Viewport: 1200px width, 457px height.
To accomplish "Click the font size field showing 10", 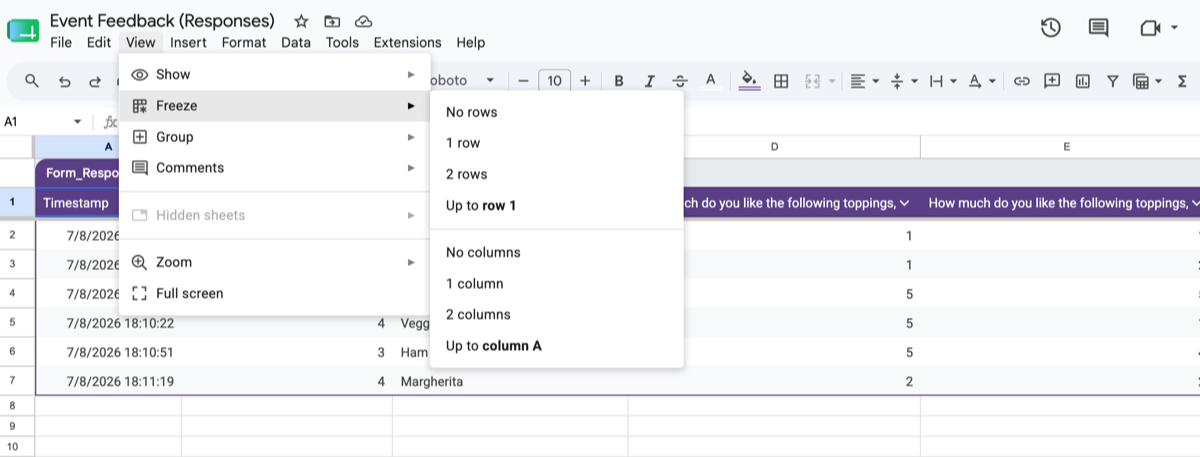I will click(x=554, y=81).
